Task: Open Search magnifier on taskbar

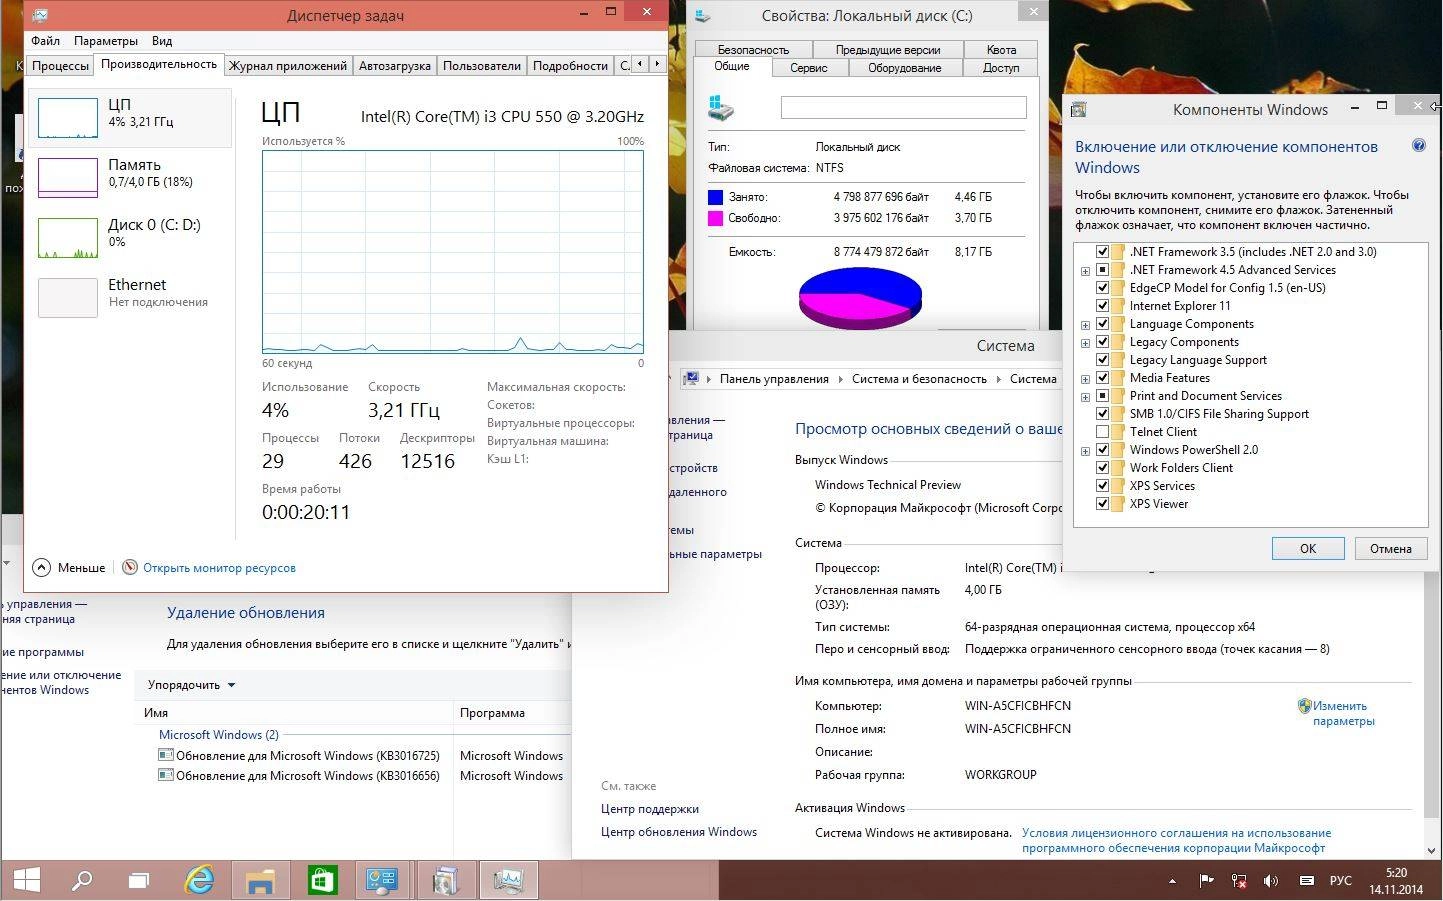Action: click(x=82, y=880)
